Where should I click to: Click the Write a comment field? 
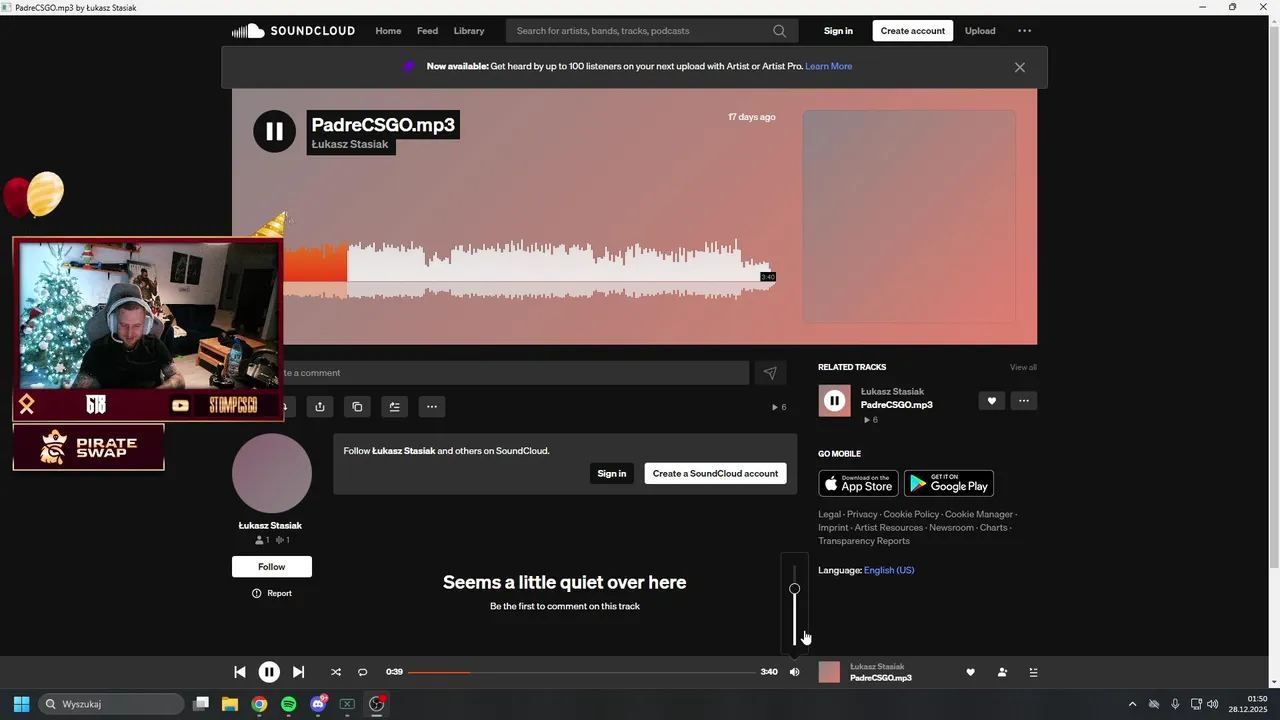point(515,373)
